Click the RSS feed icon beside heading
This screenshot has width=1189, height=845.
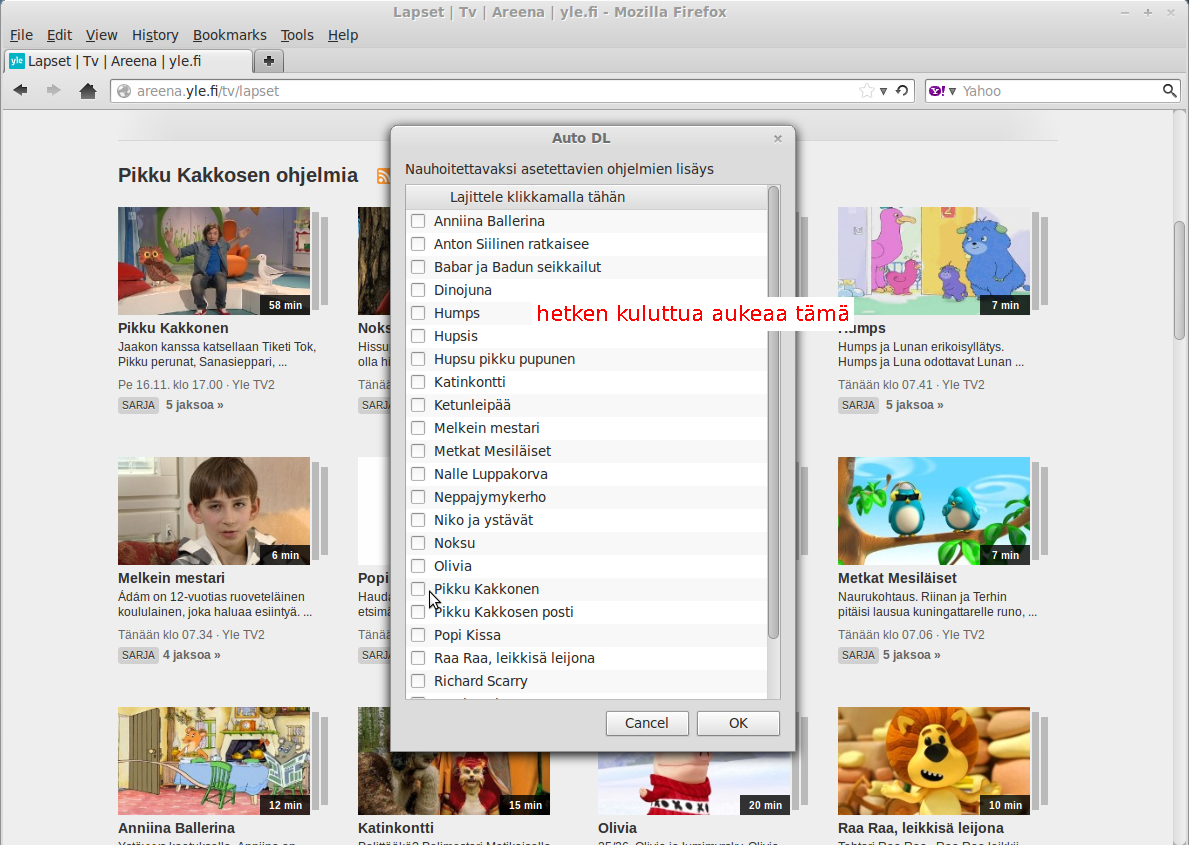point(383,176)
